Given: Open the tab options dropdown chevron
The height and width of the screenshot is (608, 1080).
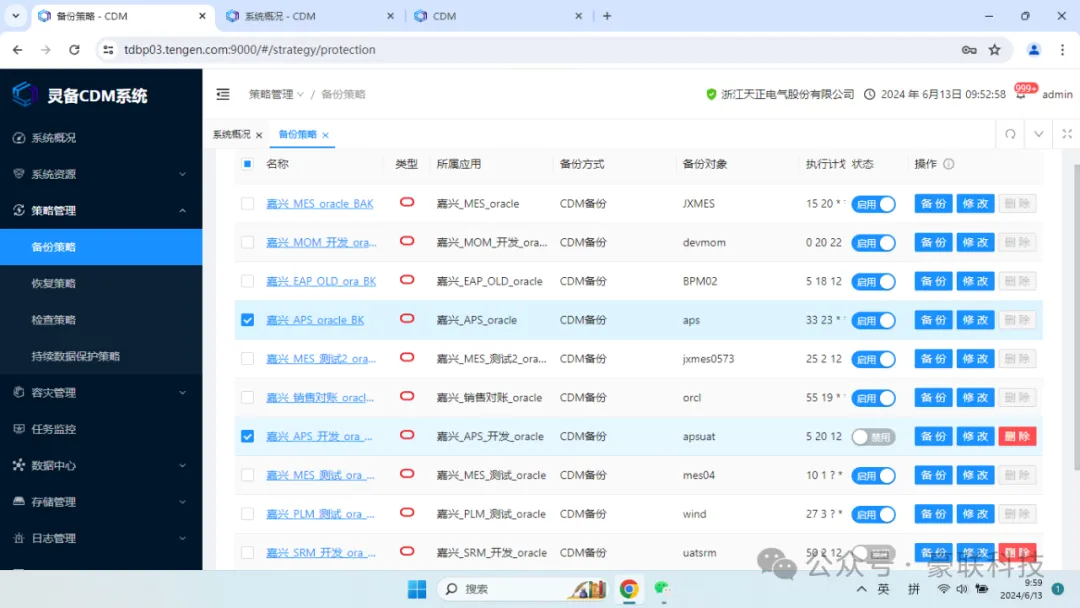Looking at the screenshot, I should (x=1038, y=134).
